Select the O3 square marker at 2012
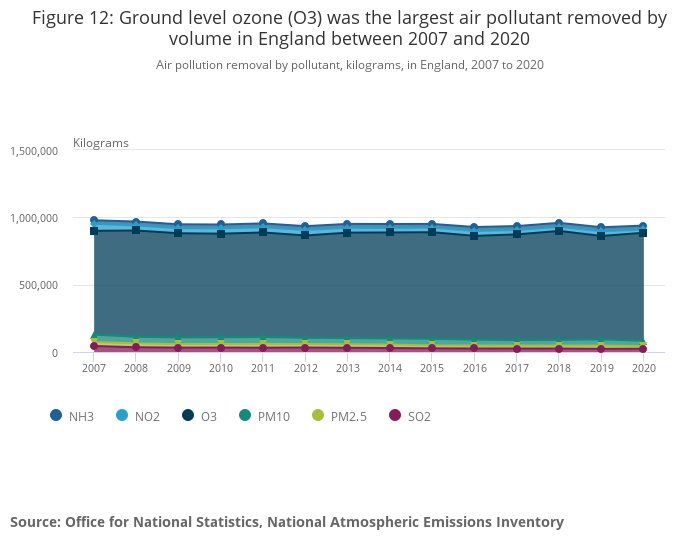The image size is (700, 549). (x=305, y=235)
